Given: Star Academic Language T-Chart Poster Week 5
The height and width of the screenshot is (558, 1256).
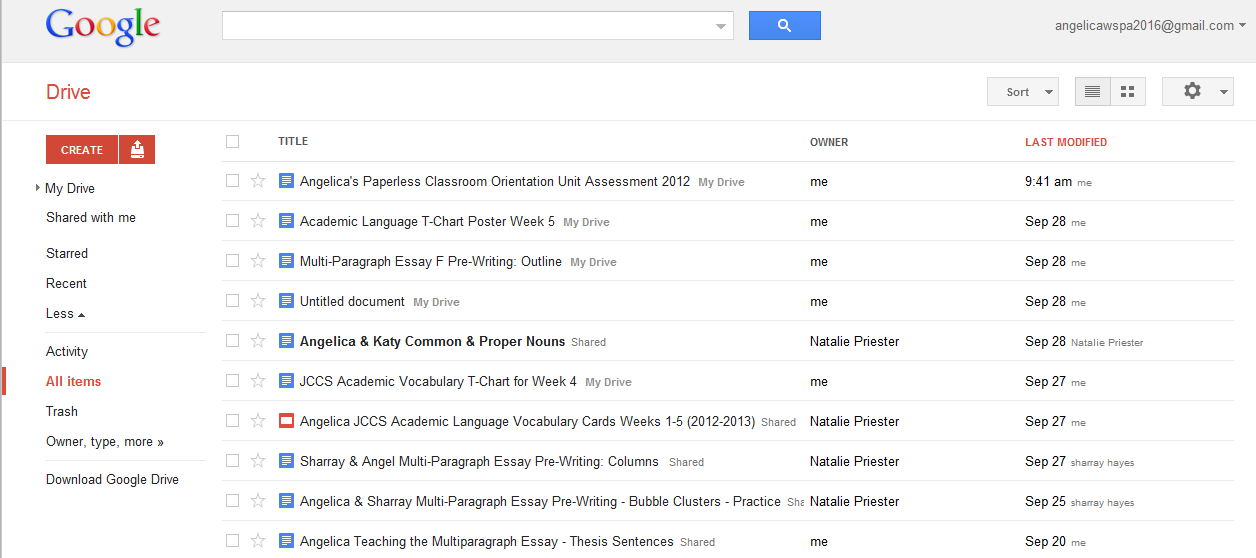Looking at the screenshot, I should [258, 221].
